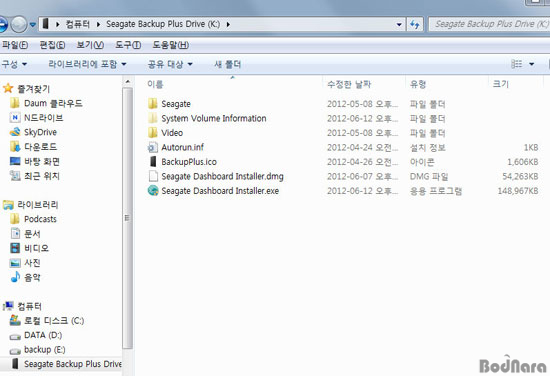Viewport: 550px width, 376px height.
Task: Click the 2012-06-07 date cell
Action: coord(363,176)
